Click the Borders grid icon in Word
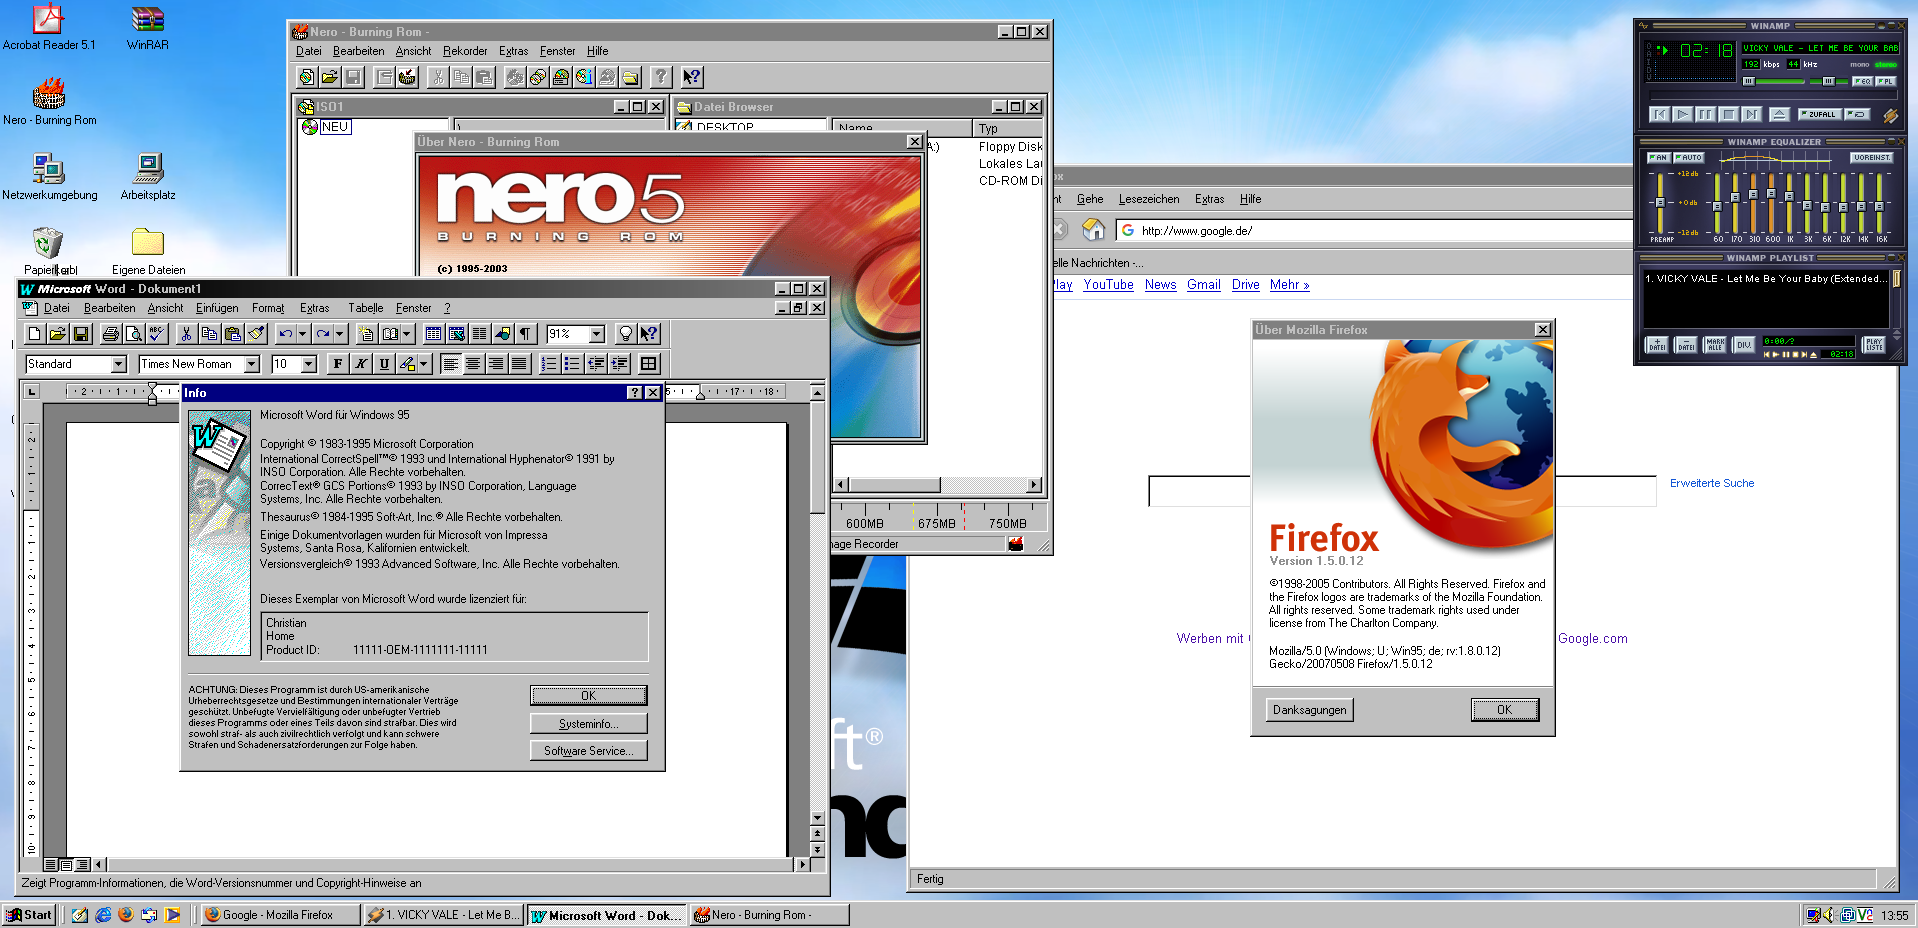Viewport: 1918px width, 928px height. pos(649,364)
